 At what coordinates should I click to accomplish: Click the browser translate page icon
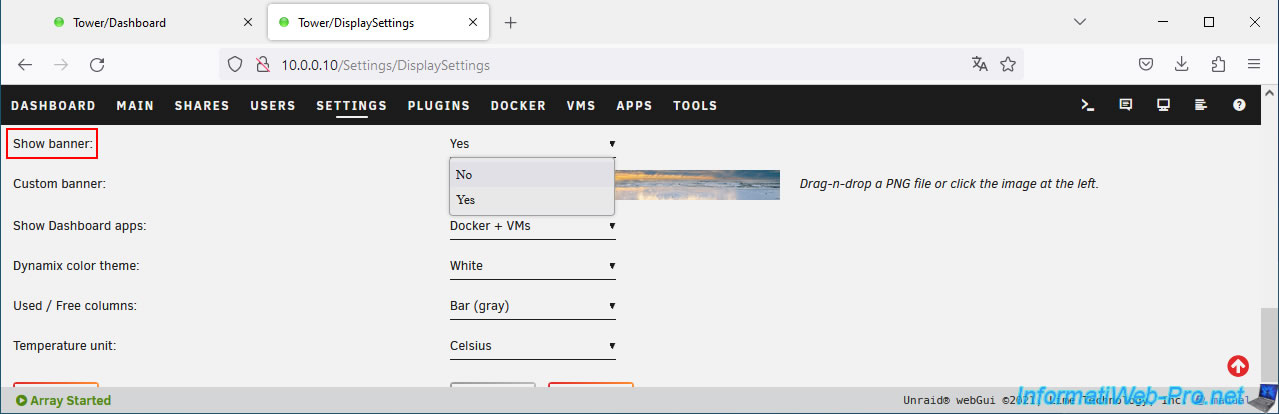point(979,64)
